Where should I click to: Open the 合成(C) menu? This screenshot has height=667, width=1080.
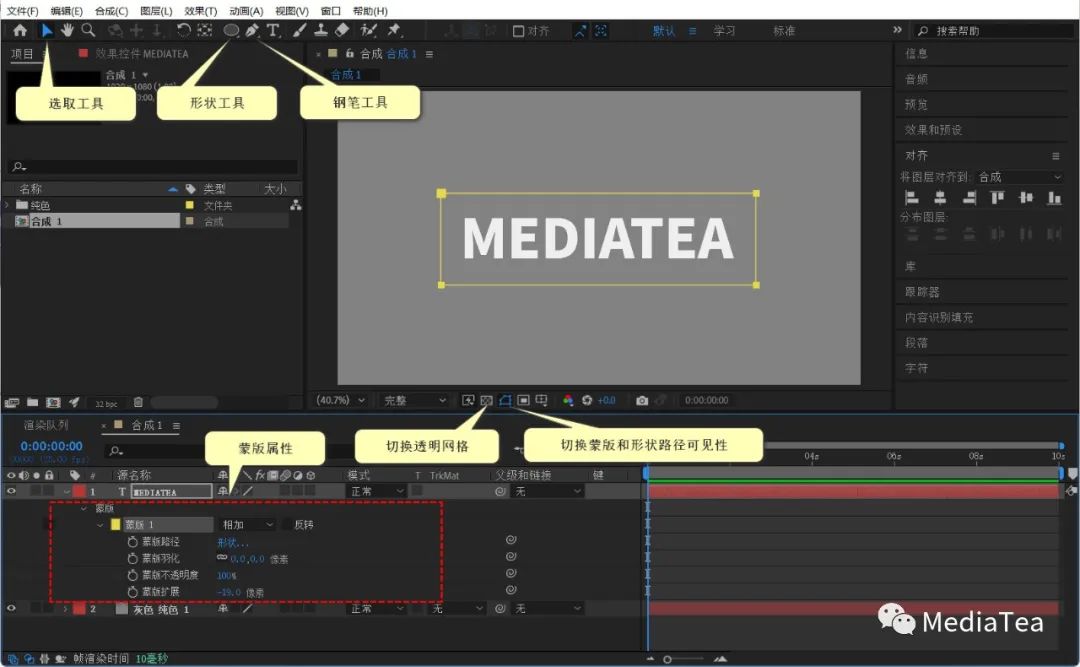point(111,11)
